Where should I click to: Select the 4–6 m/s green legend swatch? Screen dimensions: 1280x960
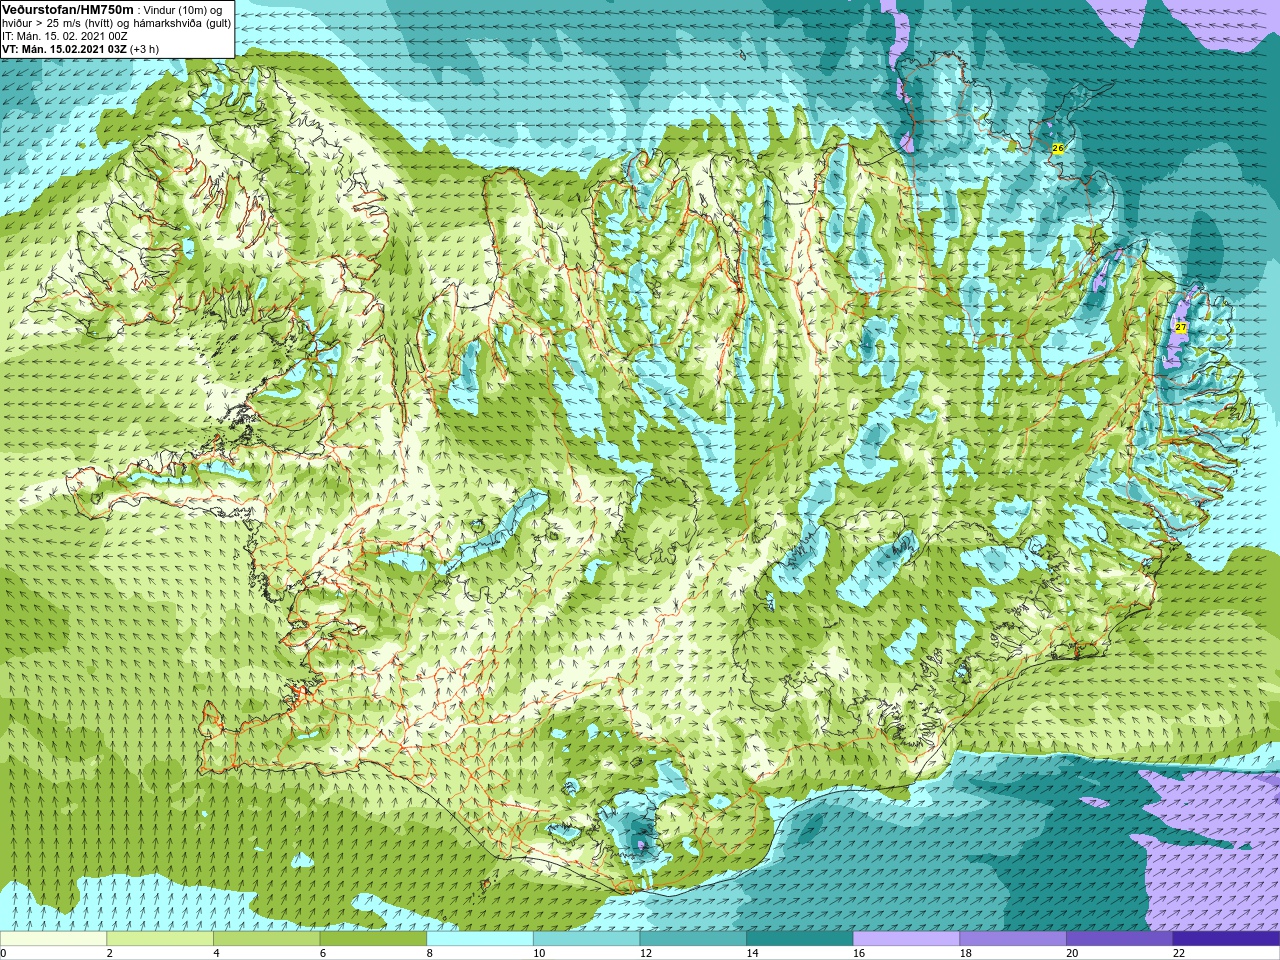click(x=266, y=939)
